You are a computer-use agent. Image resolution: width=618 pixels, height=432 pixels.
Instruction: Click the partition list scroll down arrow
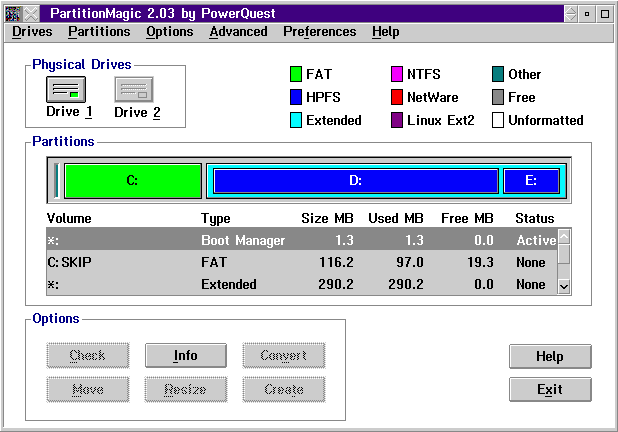[564, 286]
